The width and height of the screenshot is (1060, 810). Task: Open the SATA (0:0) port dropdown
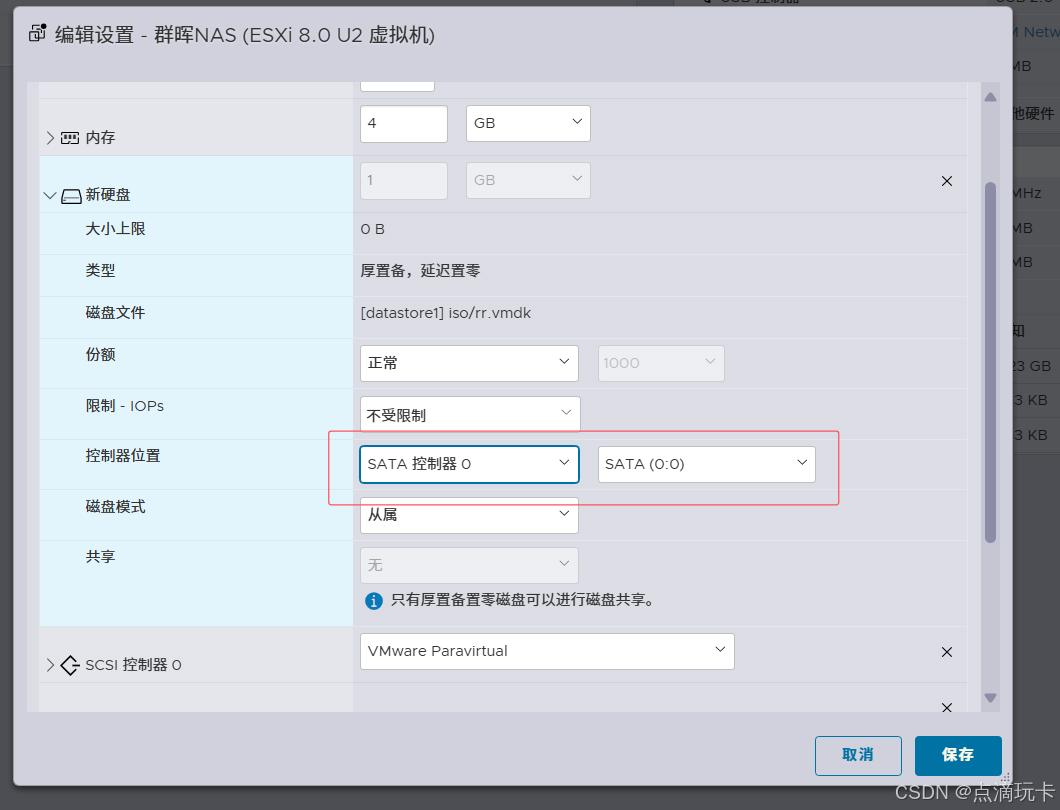[706, 464]
